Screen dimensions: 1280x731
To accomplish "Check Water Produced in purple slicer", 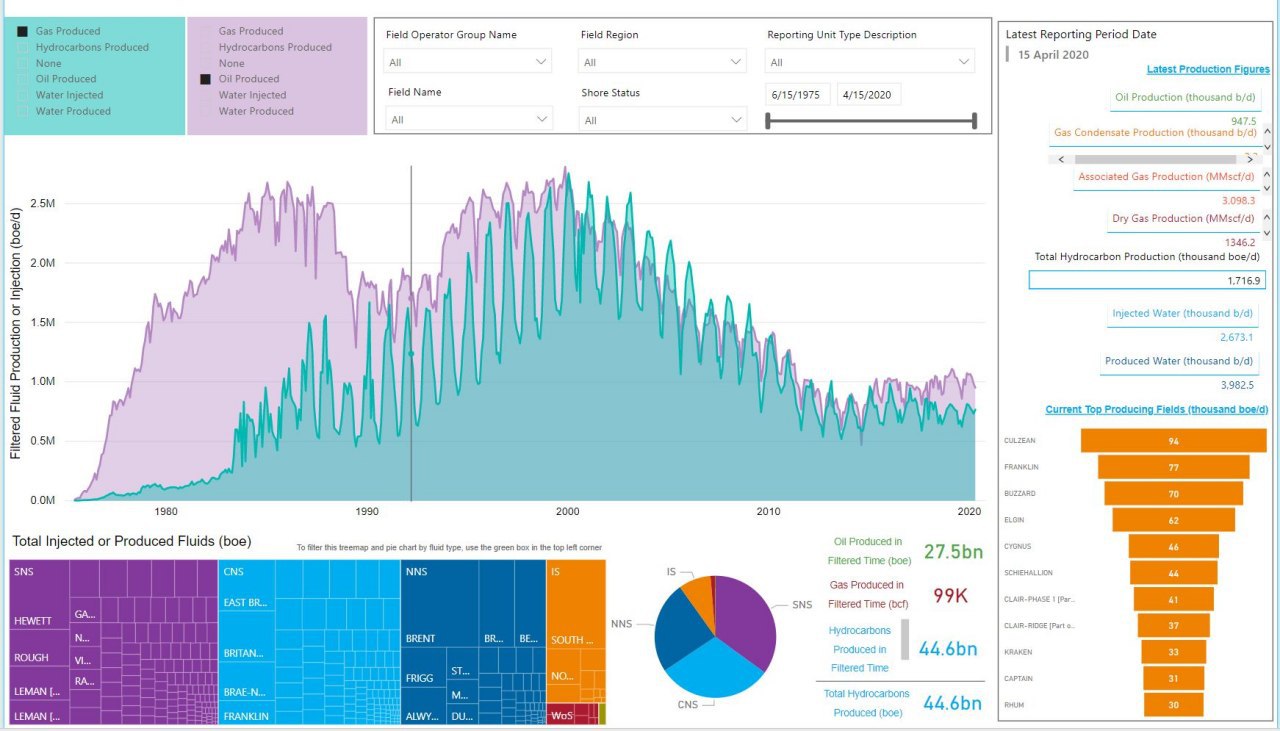I will coord(206,111).
